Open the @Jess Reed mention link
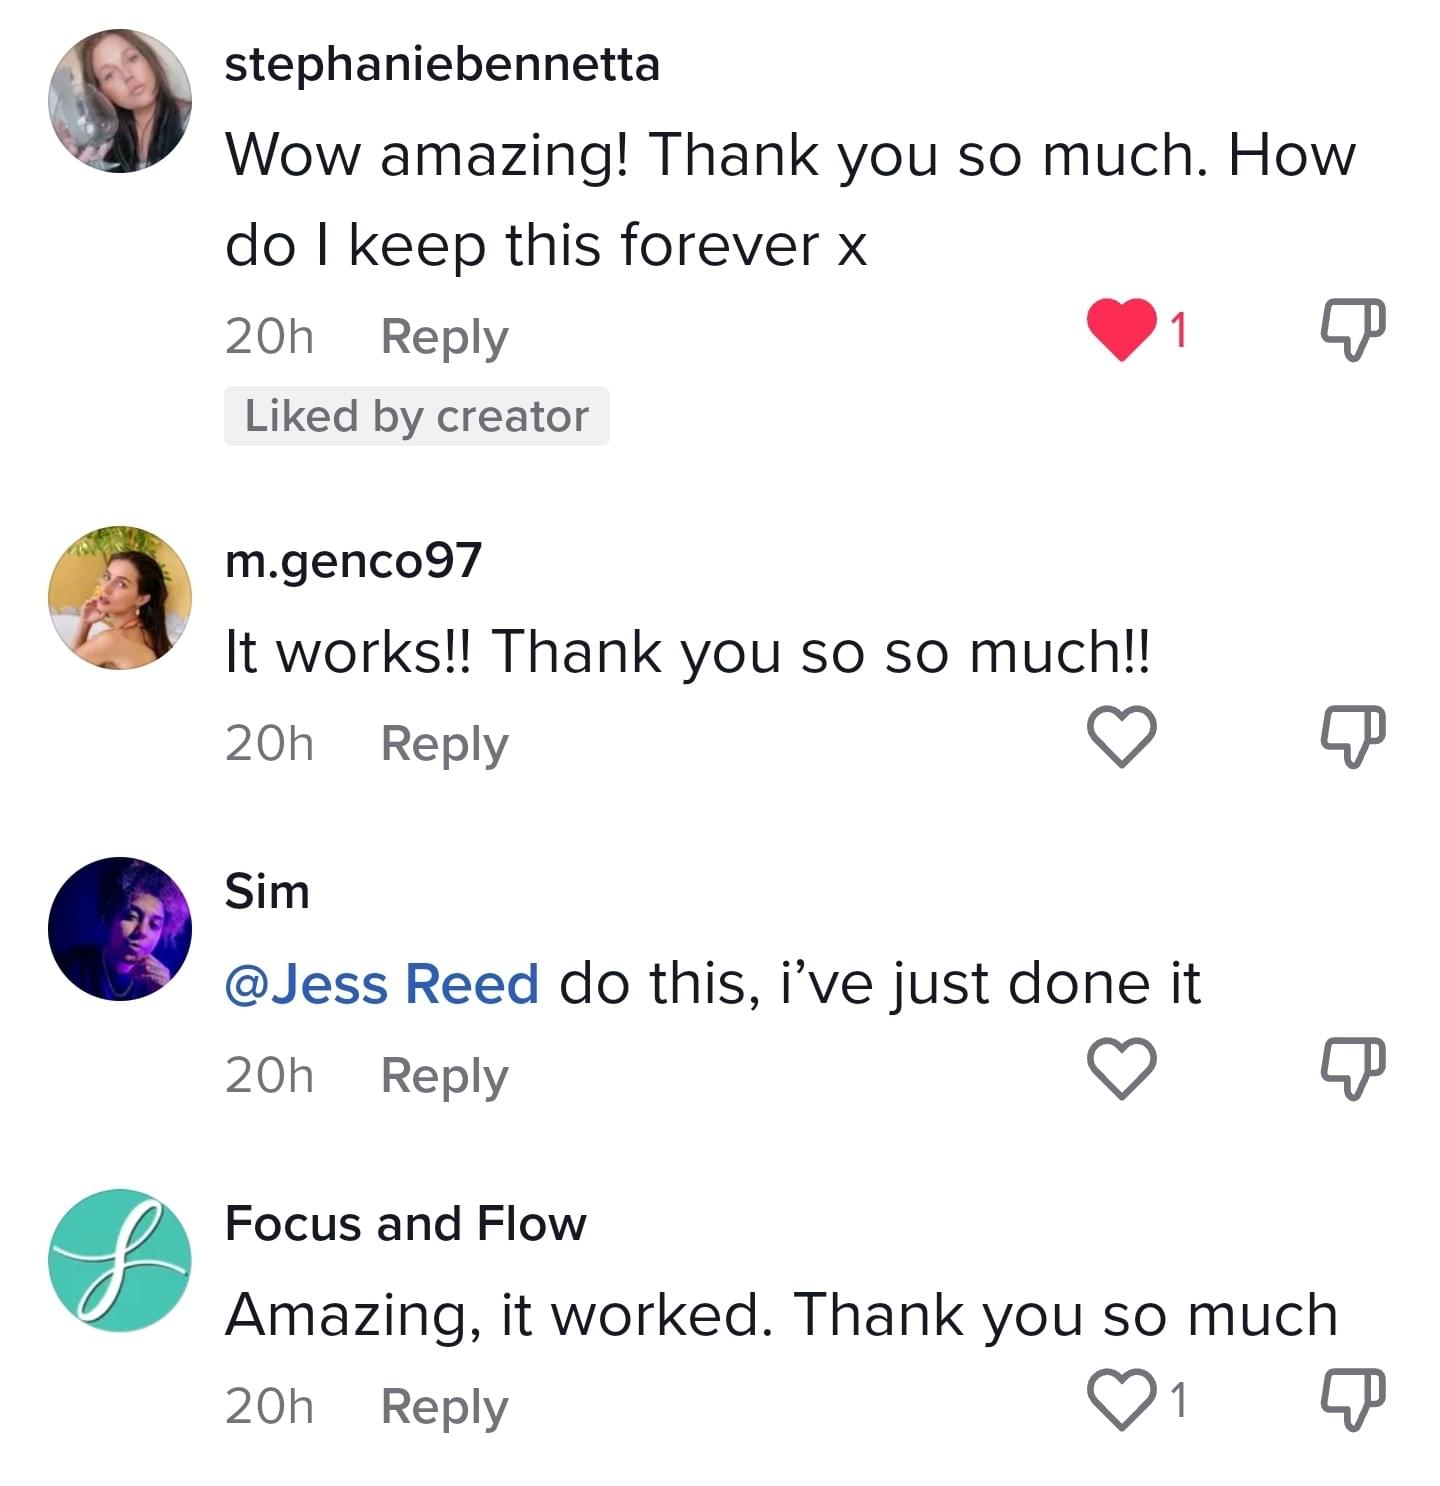The height and width of the screenshot is (1486, 1440). (x=382, y=983)
